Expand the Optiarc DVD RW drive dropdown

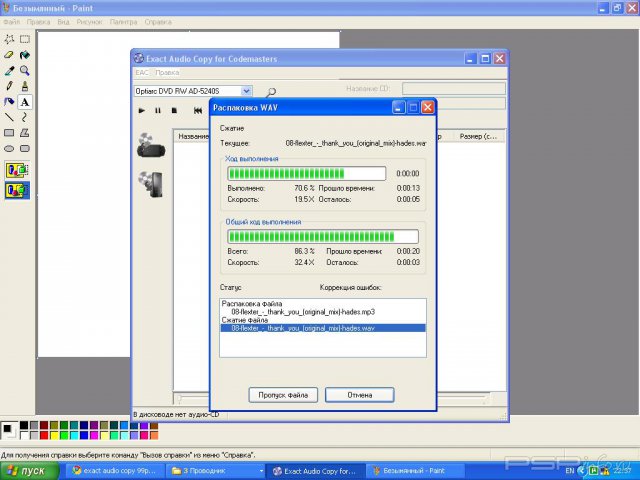[247, 91]
